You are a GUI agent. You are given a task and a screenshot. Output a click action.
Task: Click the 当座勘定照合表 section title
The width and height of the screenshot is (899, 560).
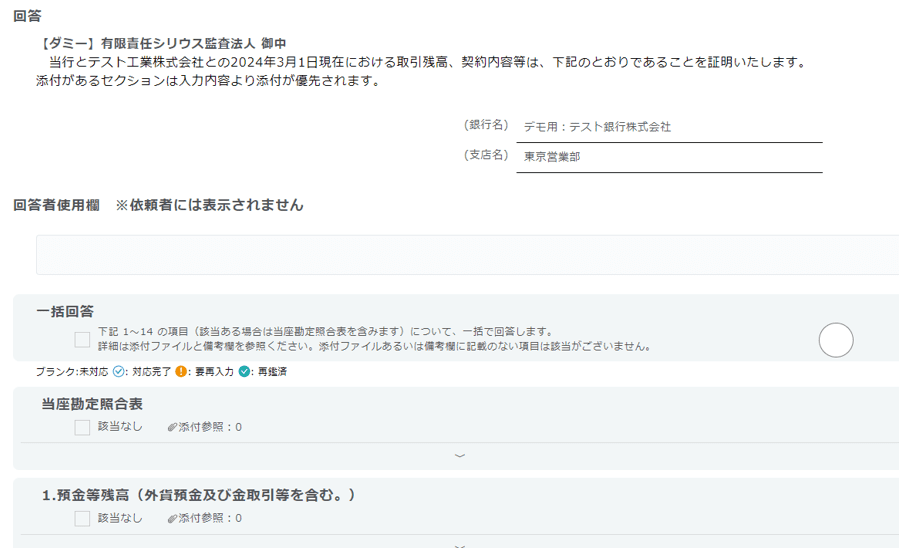coord(92,404)
